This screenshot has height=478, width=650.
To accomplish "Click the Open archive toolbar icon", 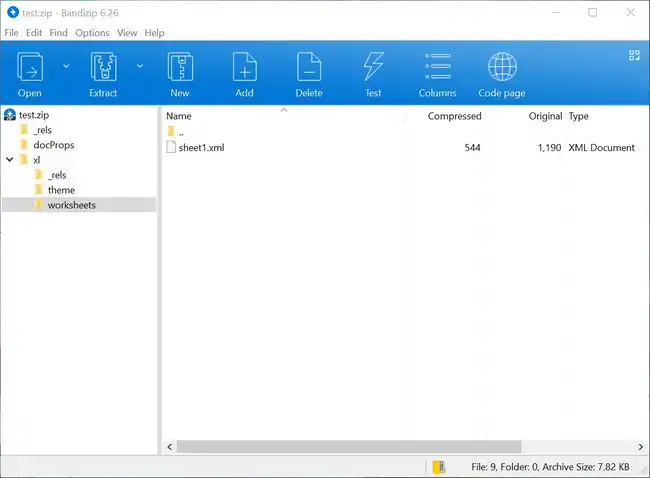I will click(29, 66).
